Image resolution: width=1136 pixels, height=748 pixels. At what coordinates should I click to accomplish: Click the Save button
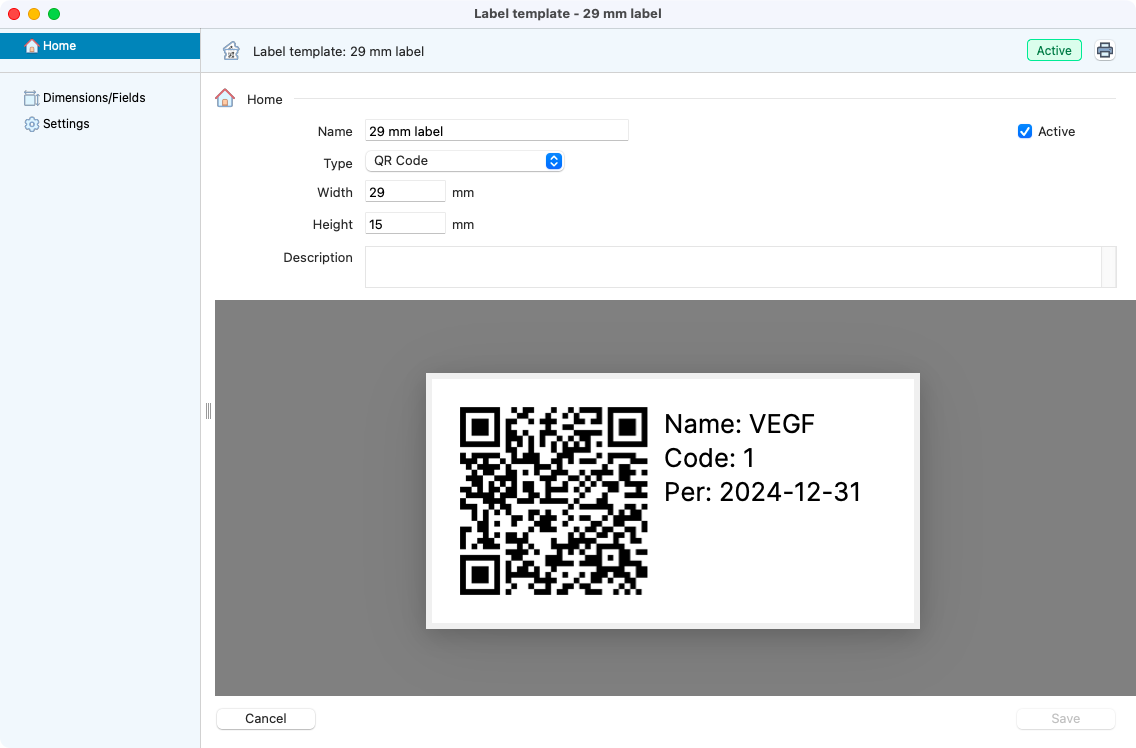(1066, 718)
